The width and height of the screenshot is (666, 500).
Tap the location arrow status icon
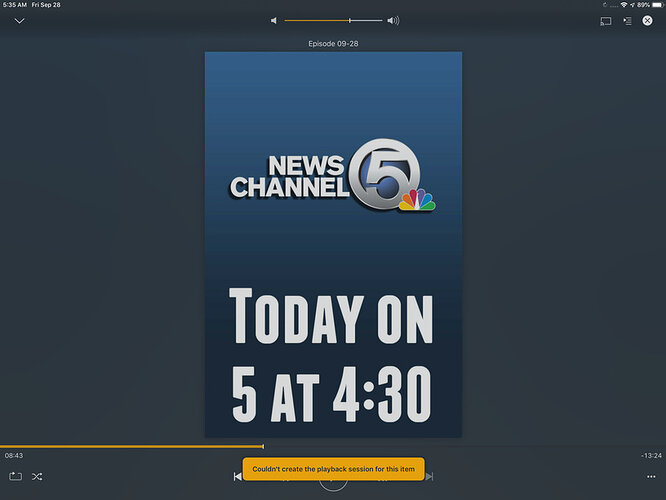[x=632, y=5]
